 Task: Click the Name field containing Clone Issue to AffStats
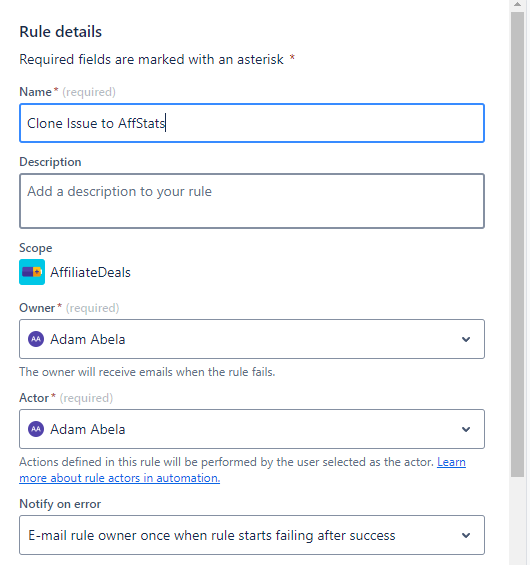pyautogui.click(x=252, y=123)
